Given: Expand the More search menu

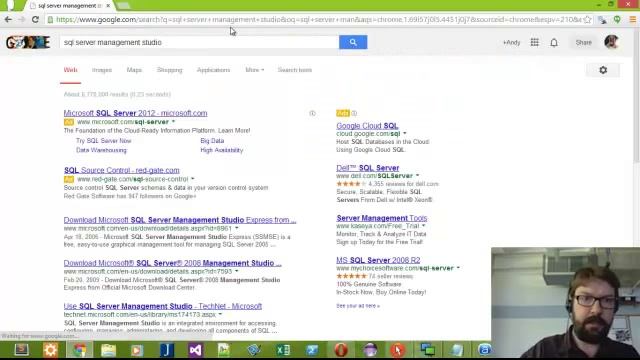Looking at the screenshot, I should 254,70.
